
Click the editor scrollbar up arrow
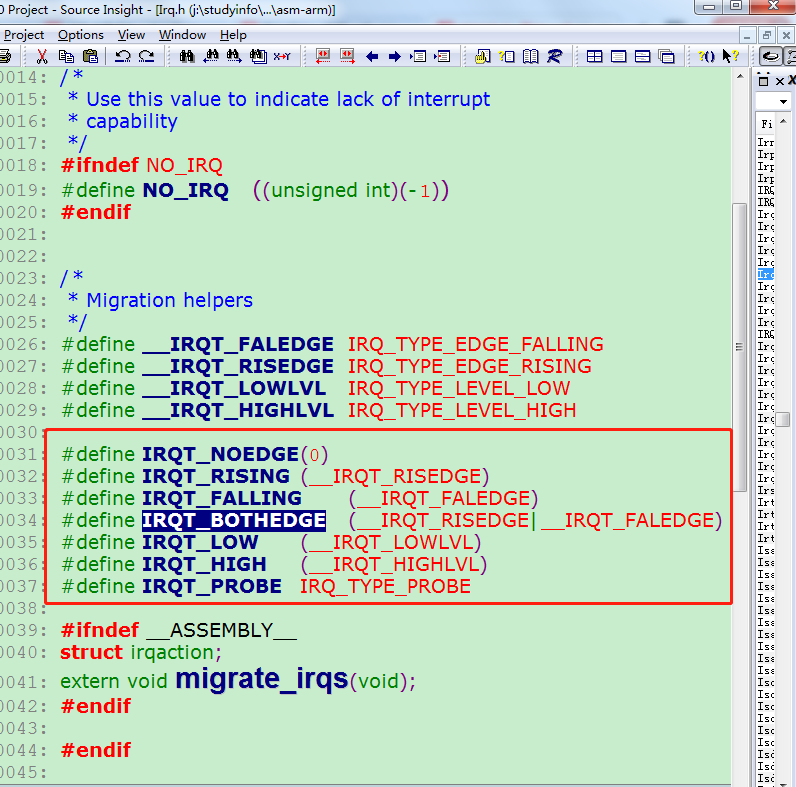point(740,76)
